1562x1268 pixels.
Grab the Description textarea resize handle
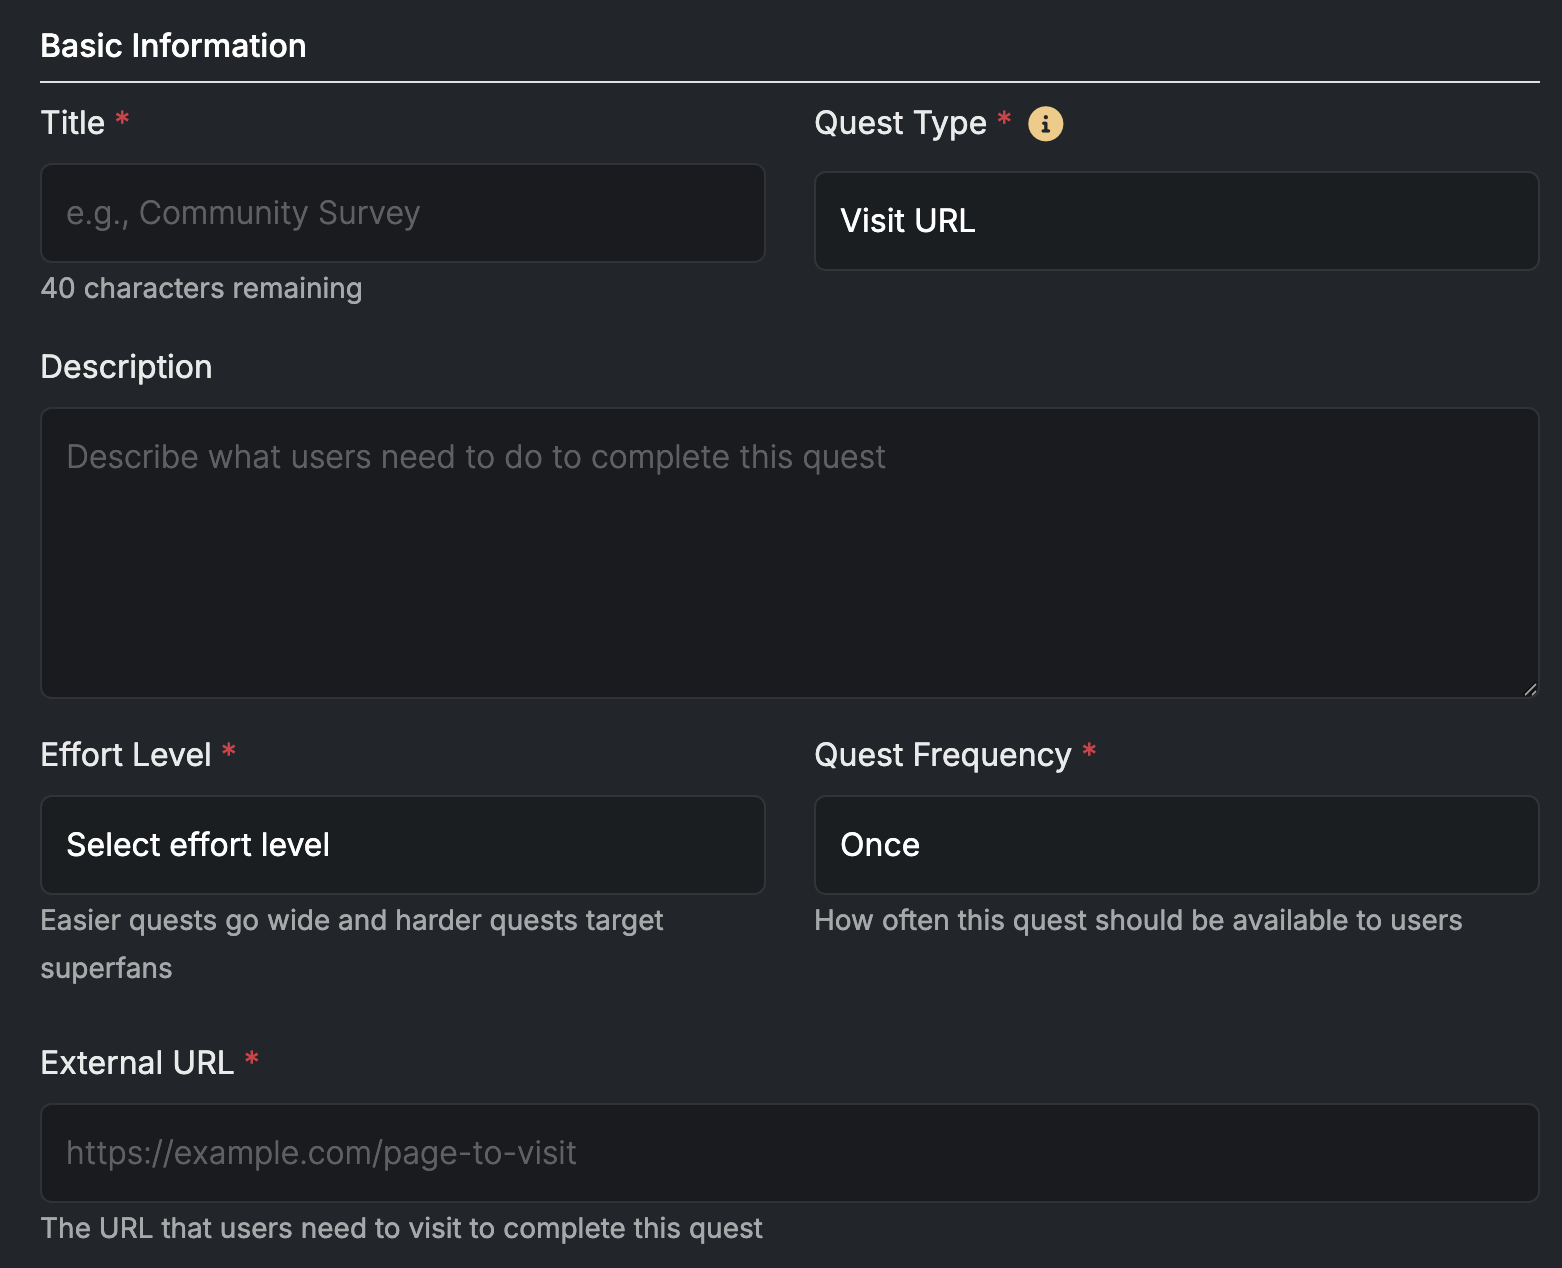1529,689
